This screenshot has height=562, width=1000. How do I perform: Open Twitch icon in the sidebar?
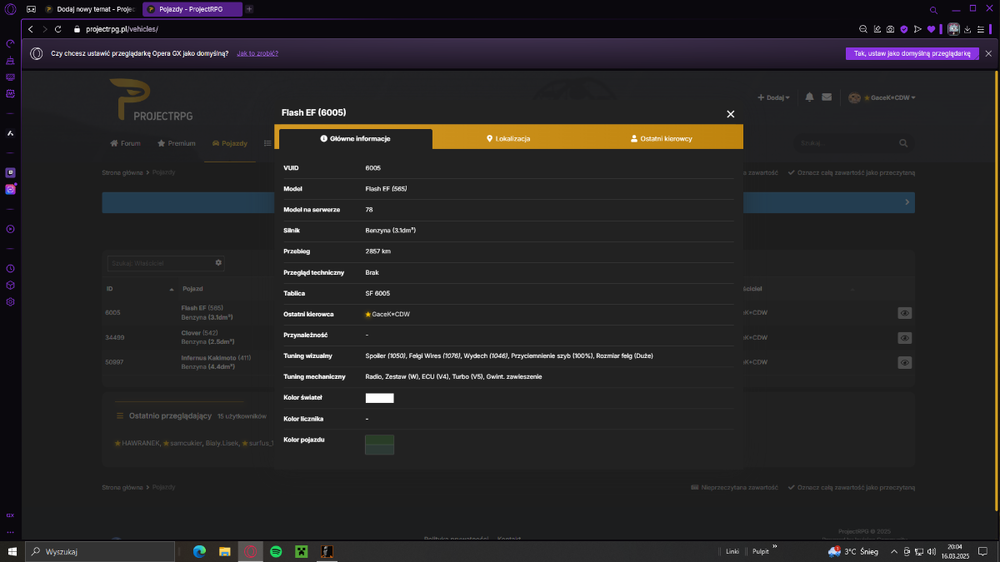[10, 173]
